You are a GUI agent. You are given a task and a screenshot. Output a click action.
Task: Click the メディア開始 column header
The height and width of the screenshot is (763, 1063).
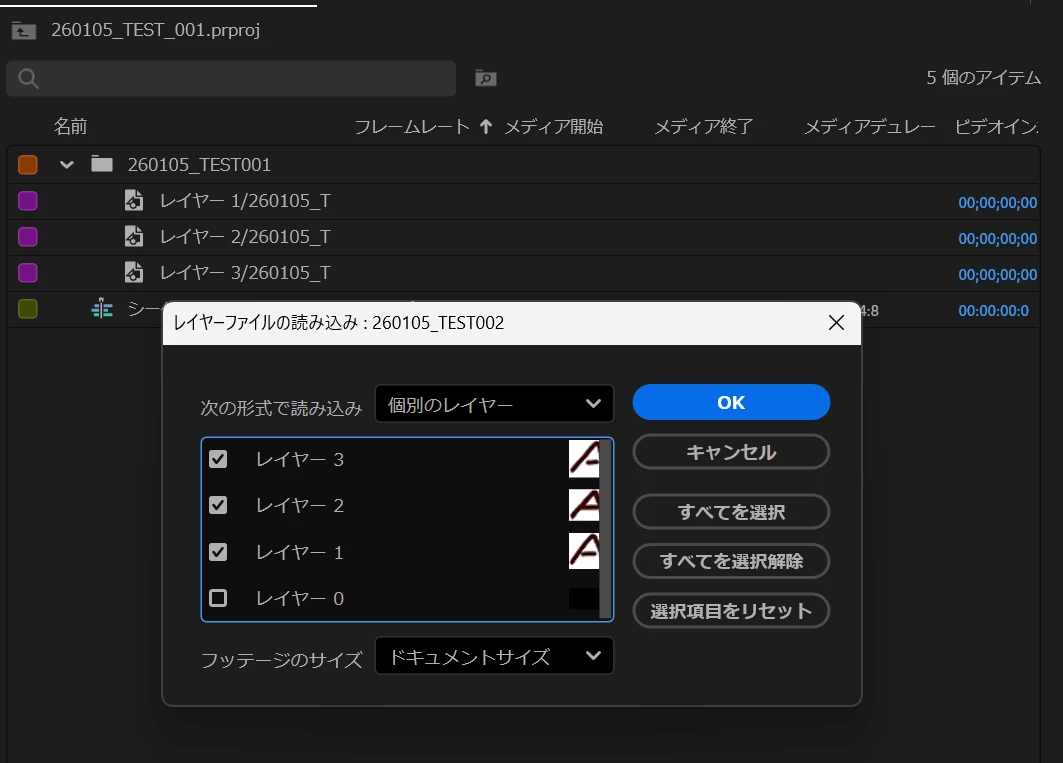[554, 126]
